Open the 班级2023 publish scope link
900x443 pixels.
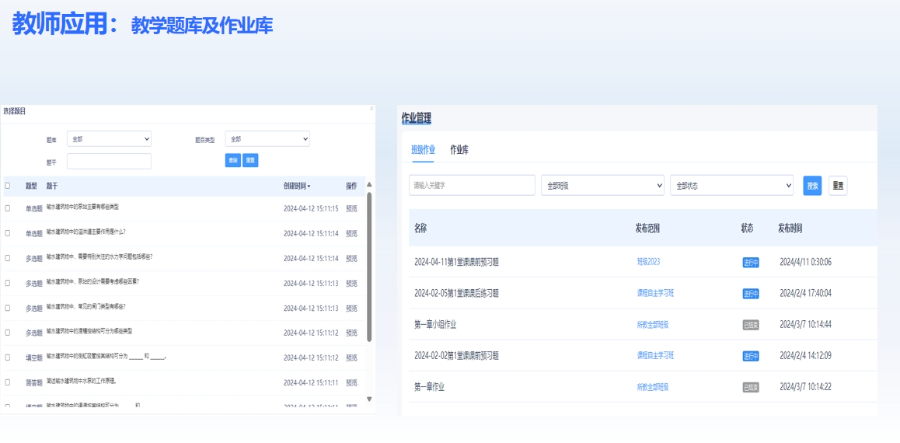coord(649,263)
